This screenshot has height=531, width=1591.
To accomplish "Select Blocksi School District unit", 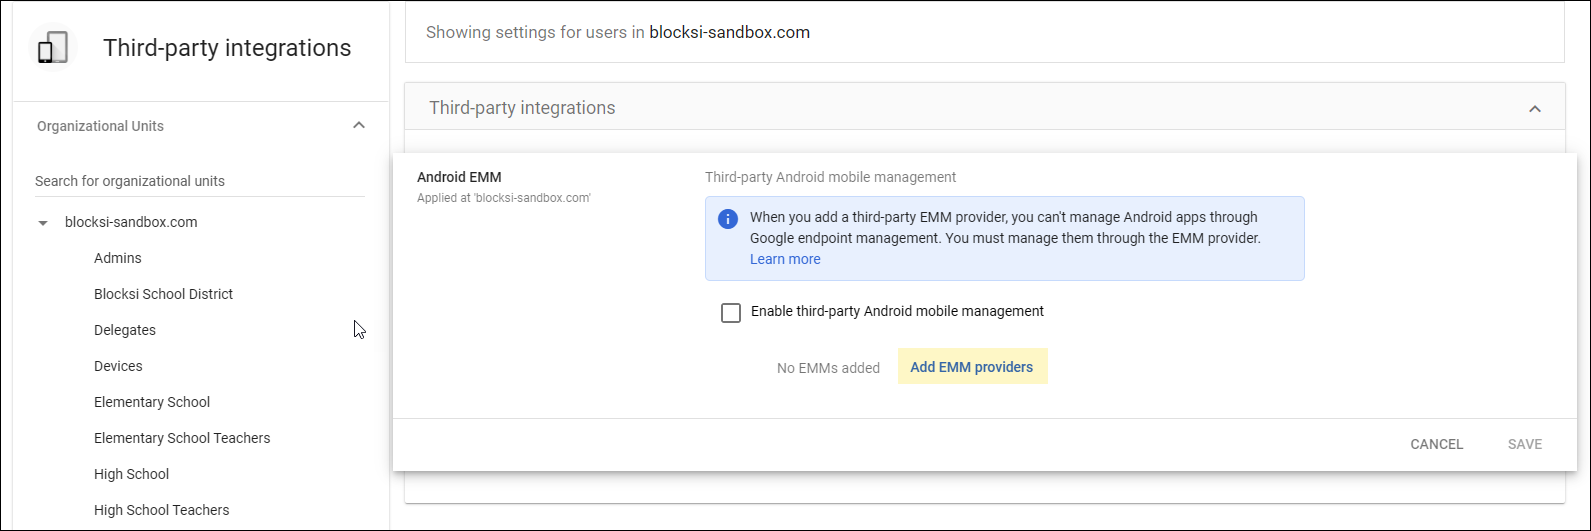I will (163, 294).
